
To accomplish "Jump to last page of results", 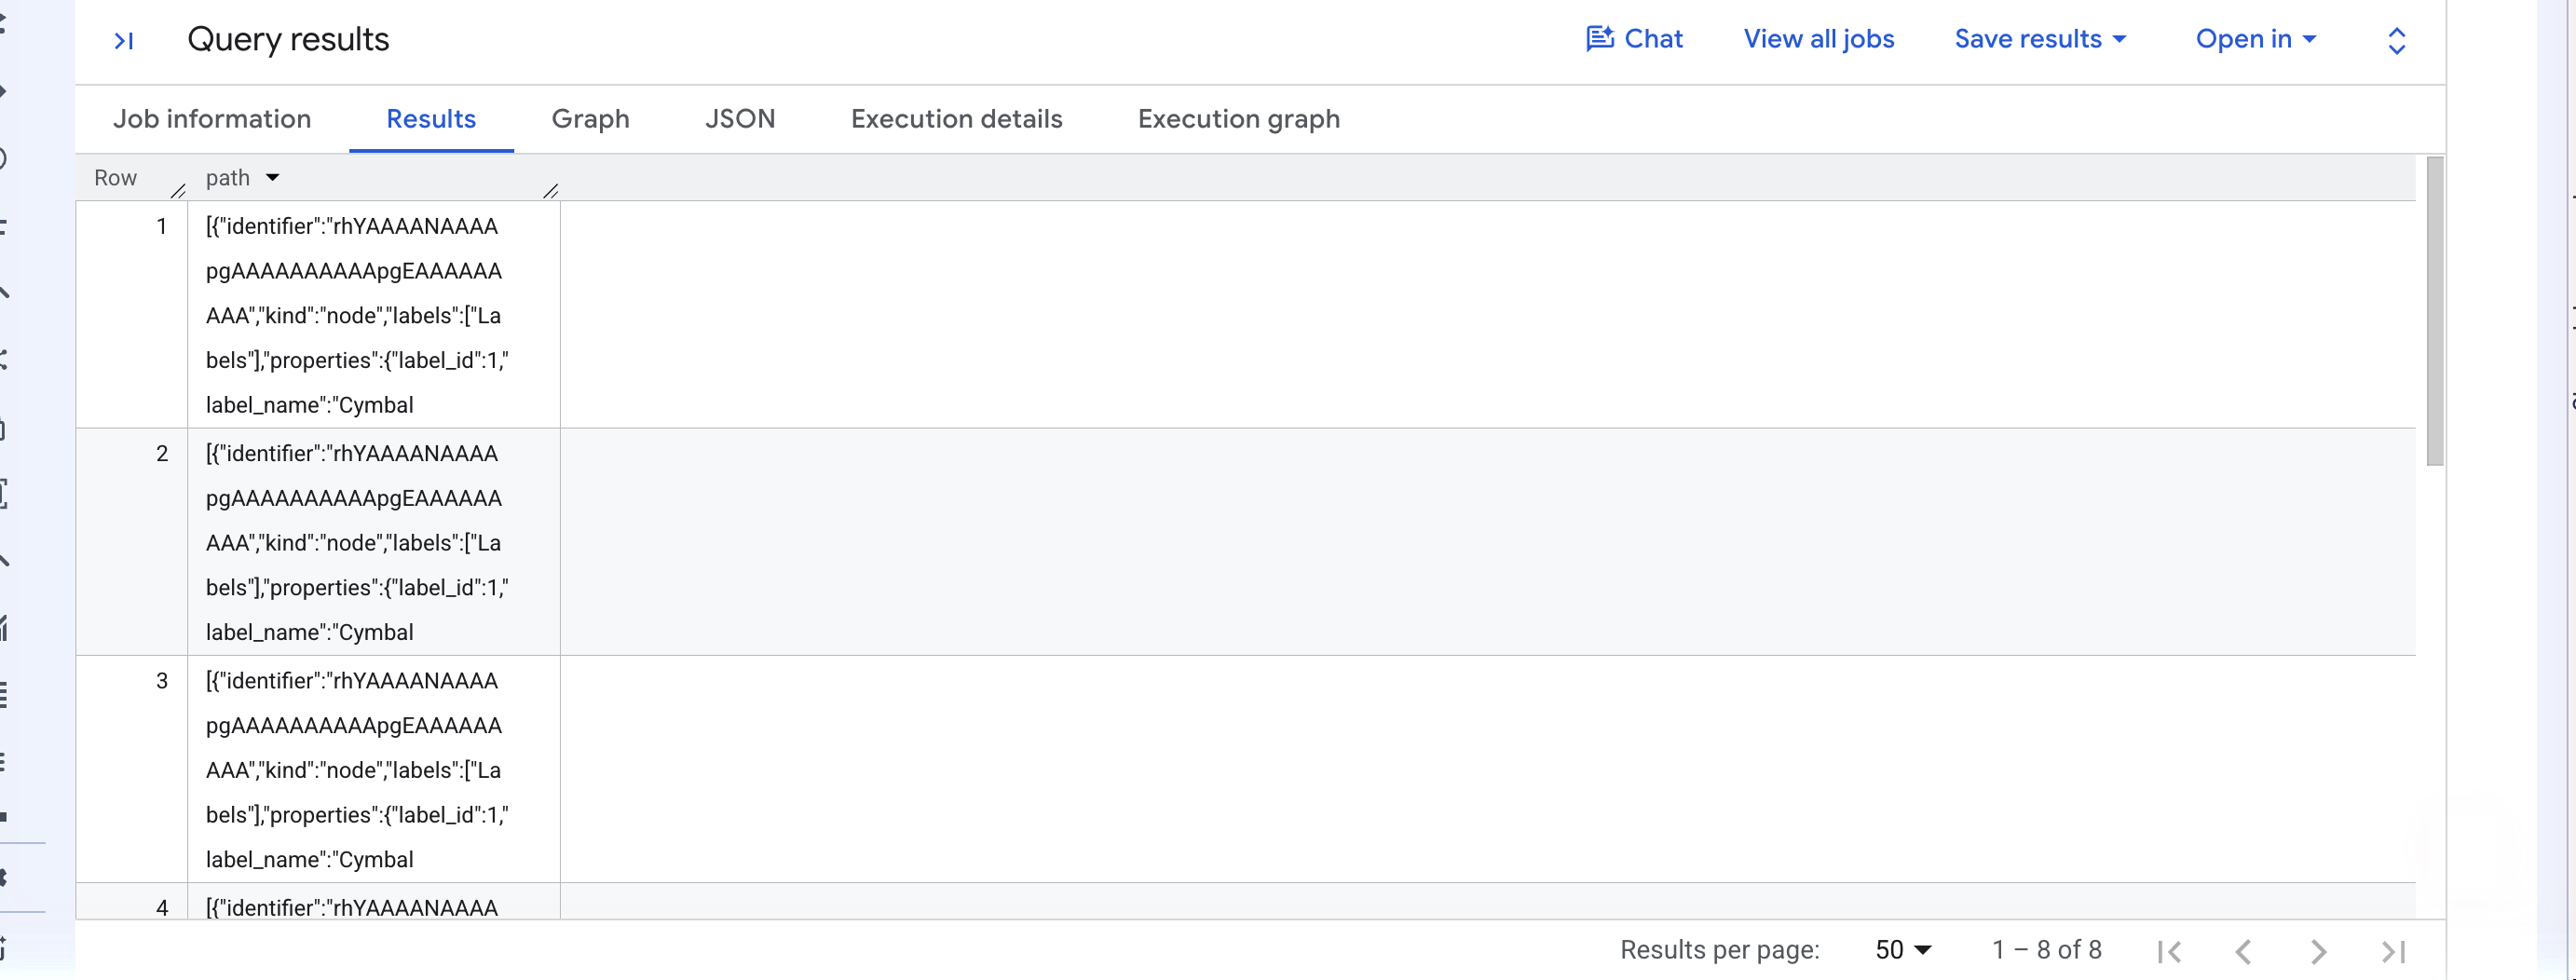I will (2393, 951).
